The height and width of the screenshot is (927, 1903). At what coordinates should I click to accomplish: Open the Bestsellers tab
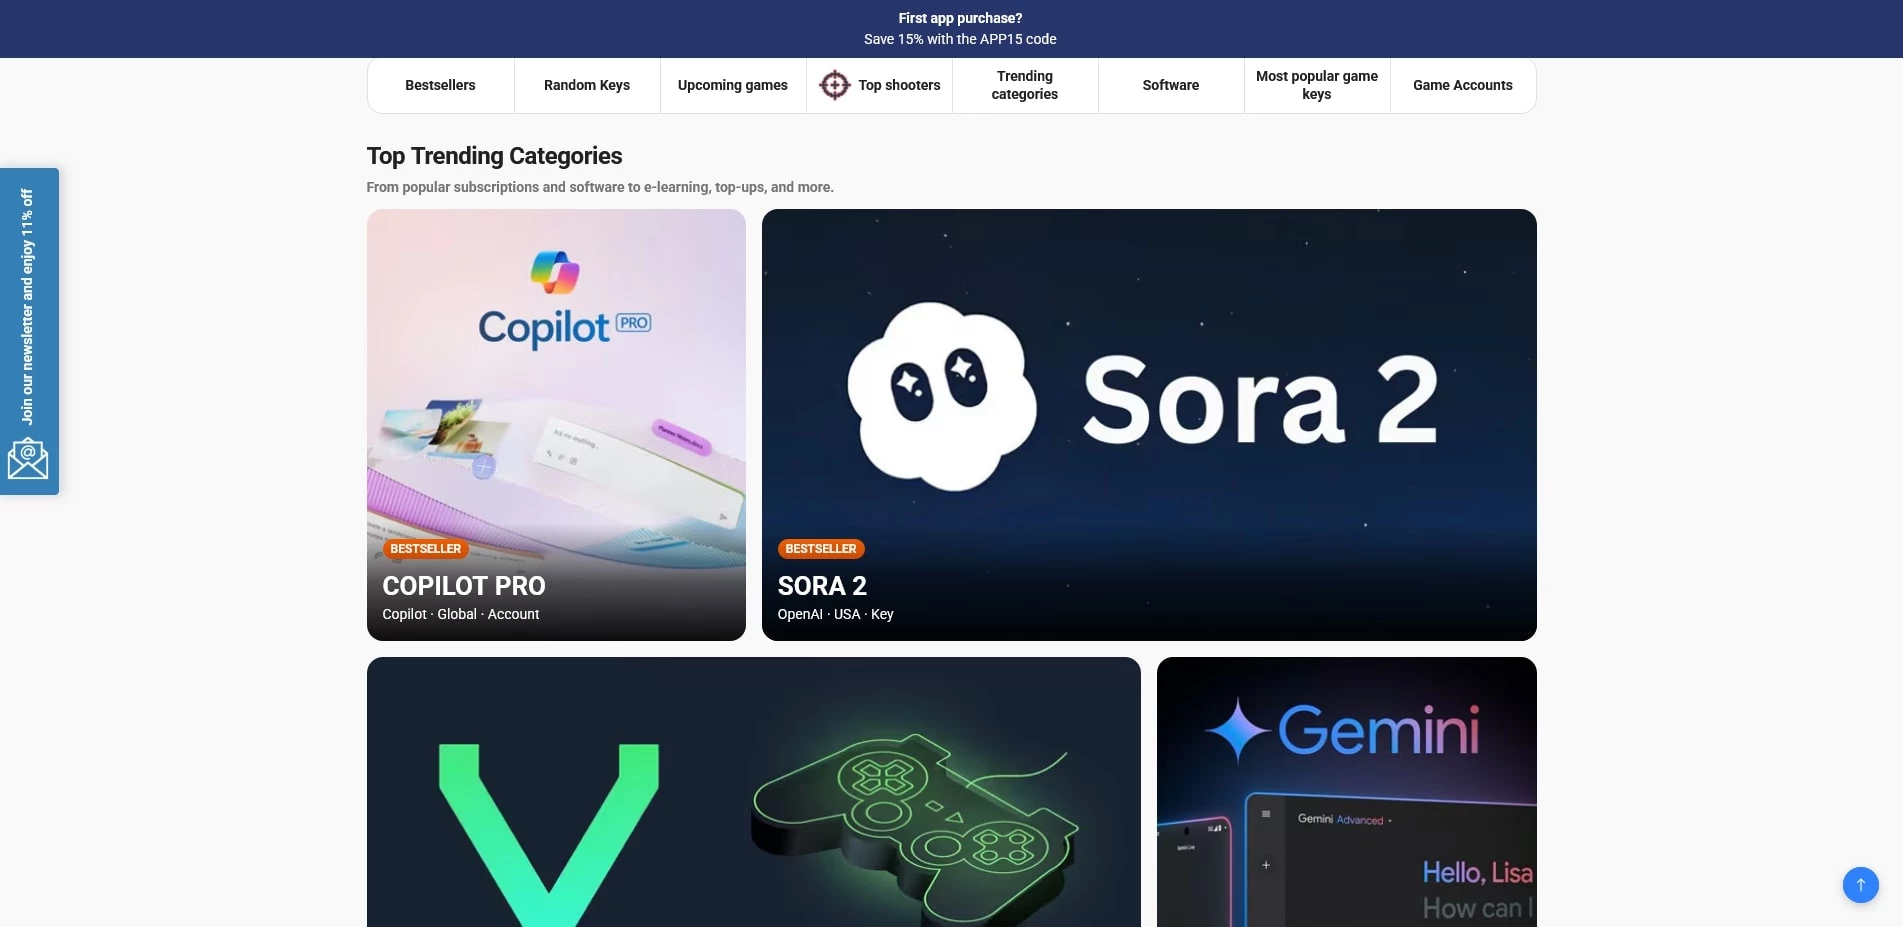pyautogui.click(x=439, y=85)
